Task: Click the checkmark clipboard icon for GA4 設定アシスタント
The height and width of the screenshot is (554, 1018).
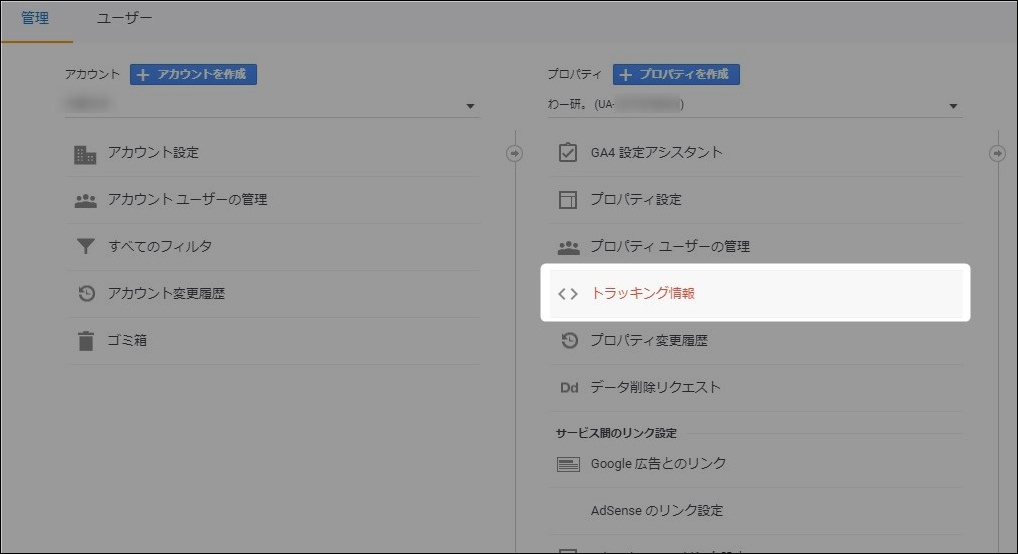Action: tap(568, 153)
